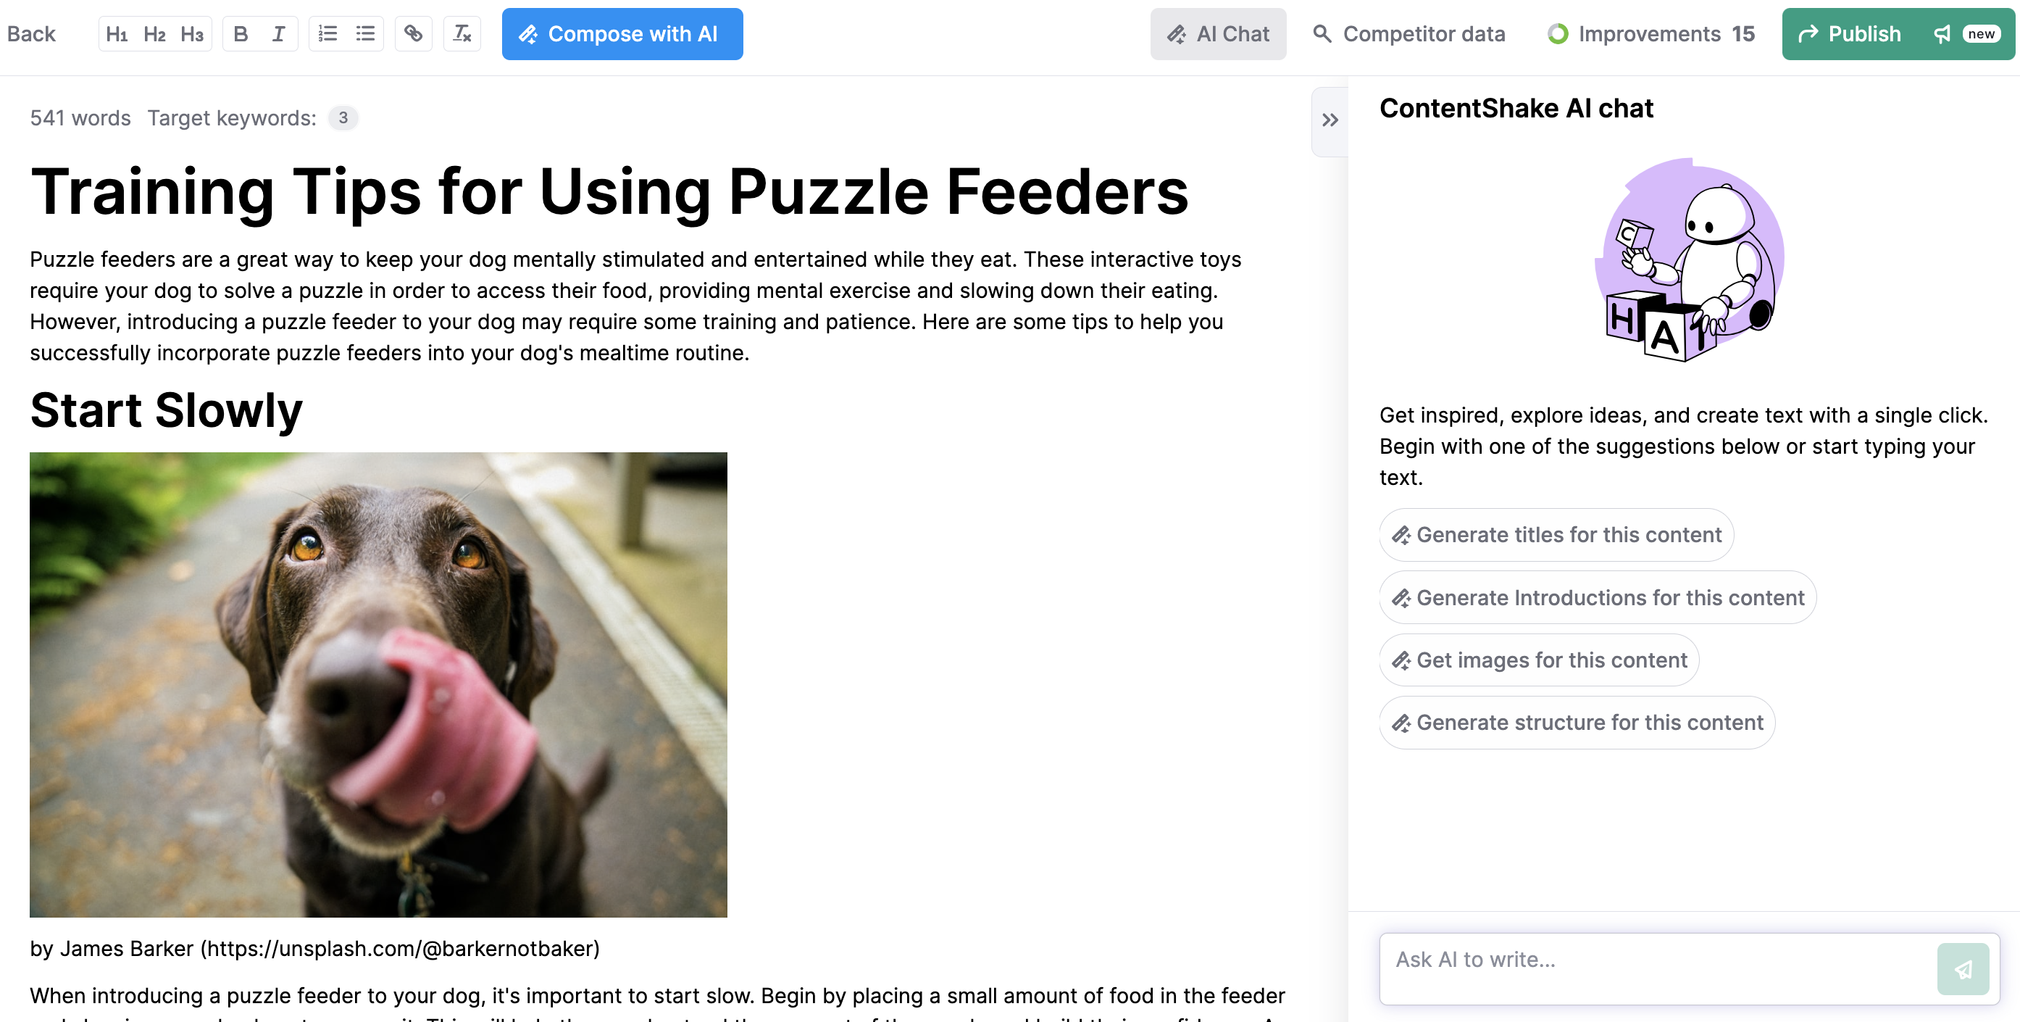The image size is (2020, 1022).
Task: Open the Improvements panel
Action: (x=1650, y=34)
